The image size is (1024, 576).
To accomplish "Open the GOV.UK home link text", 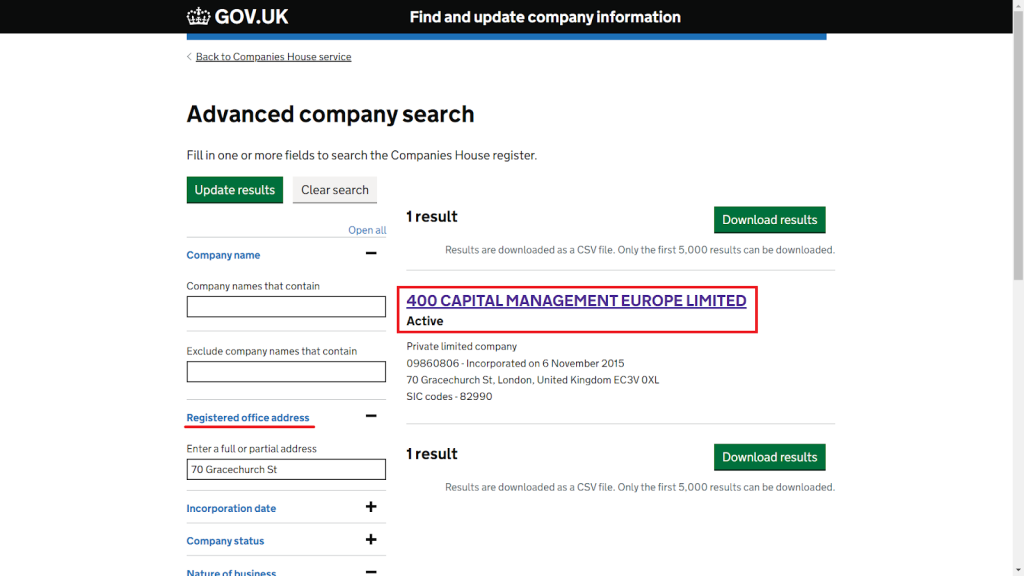I will tap(251, 17).
